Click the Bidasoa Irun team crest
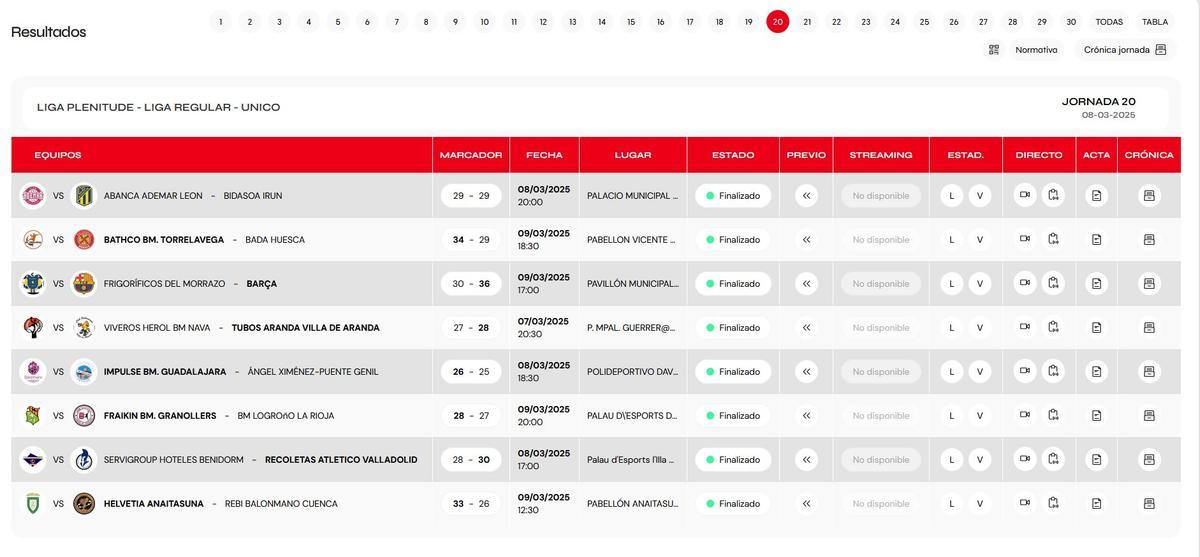The image size is (1200, 557). [84, 196]
